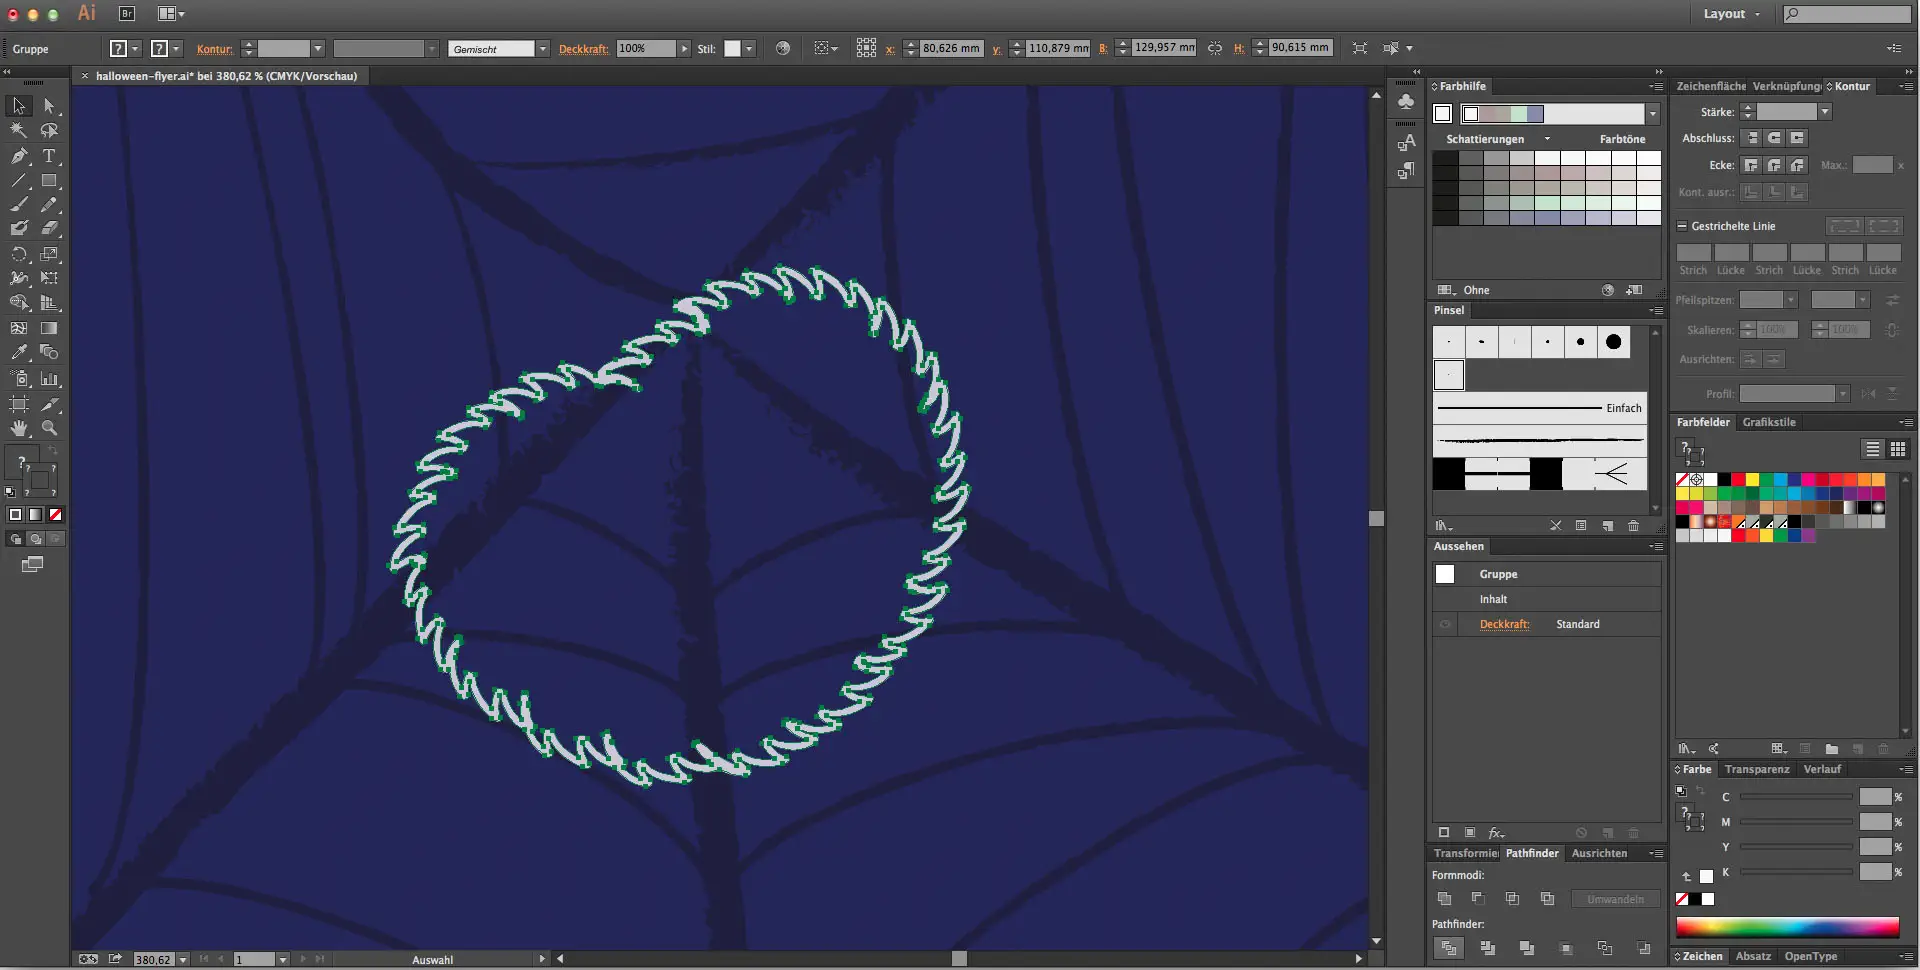Activate the Eyedropper tool
Viewport: 1920px width, 970px height.
(x=19, y=353)
